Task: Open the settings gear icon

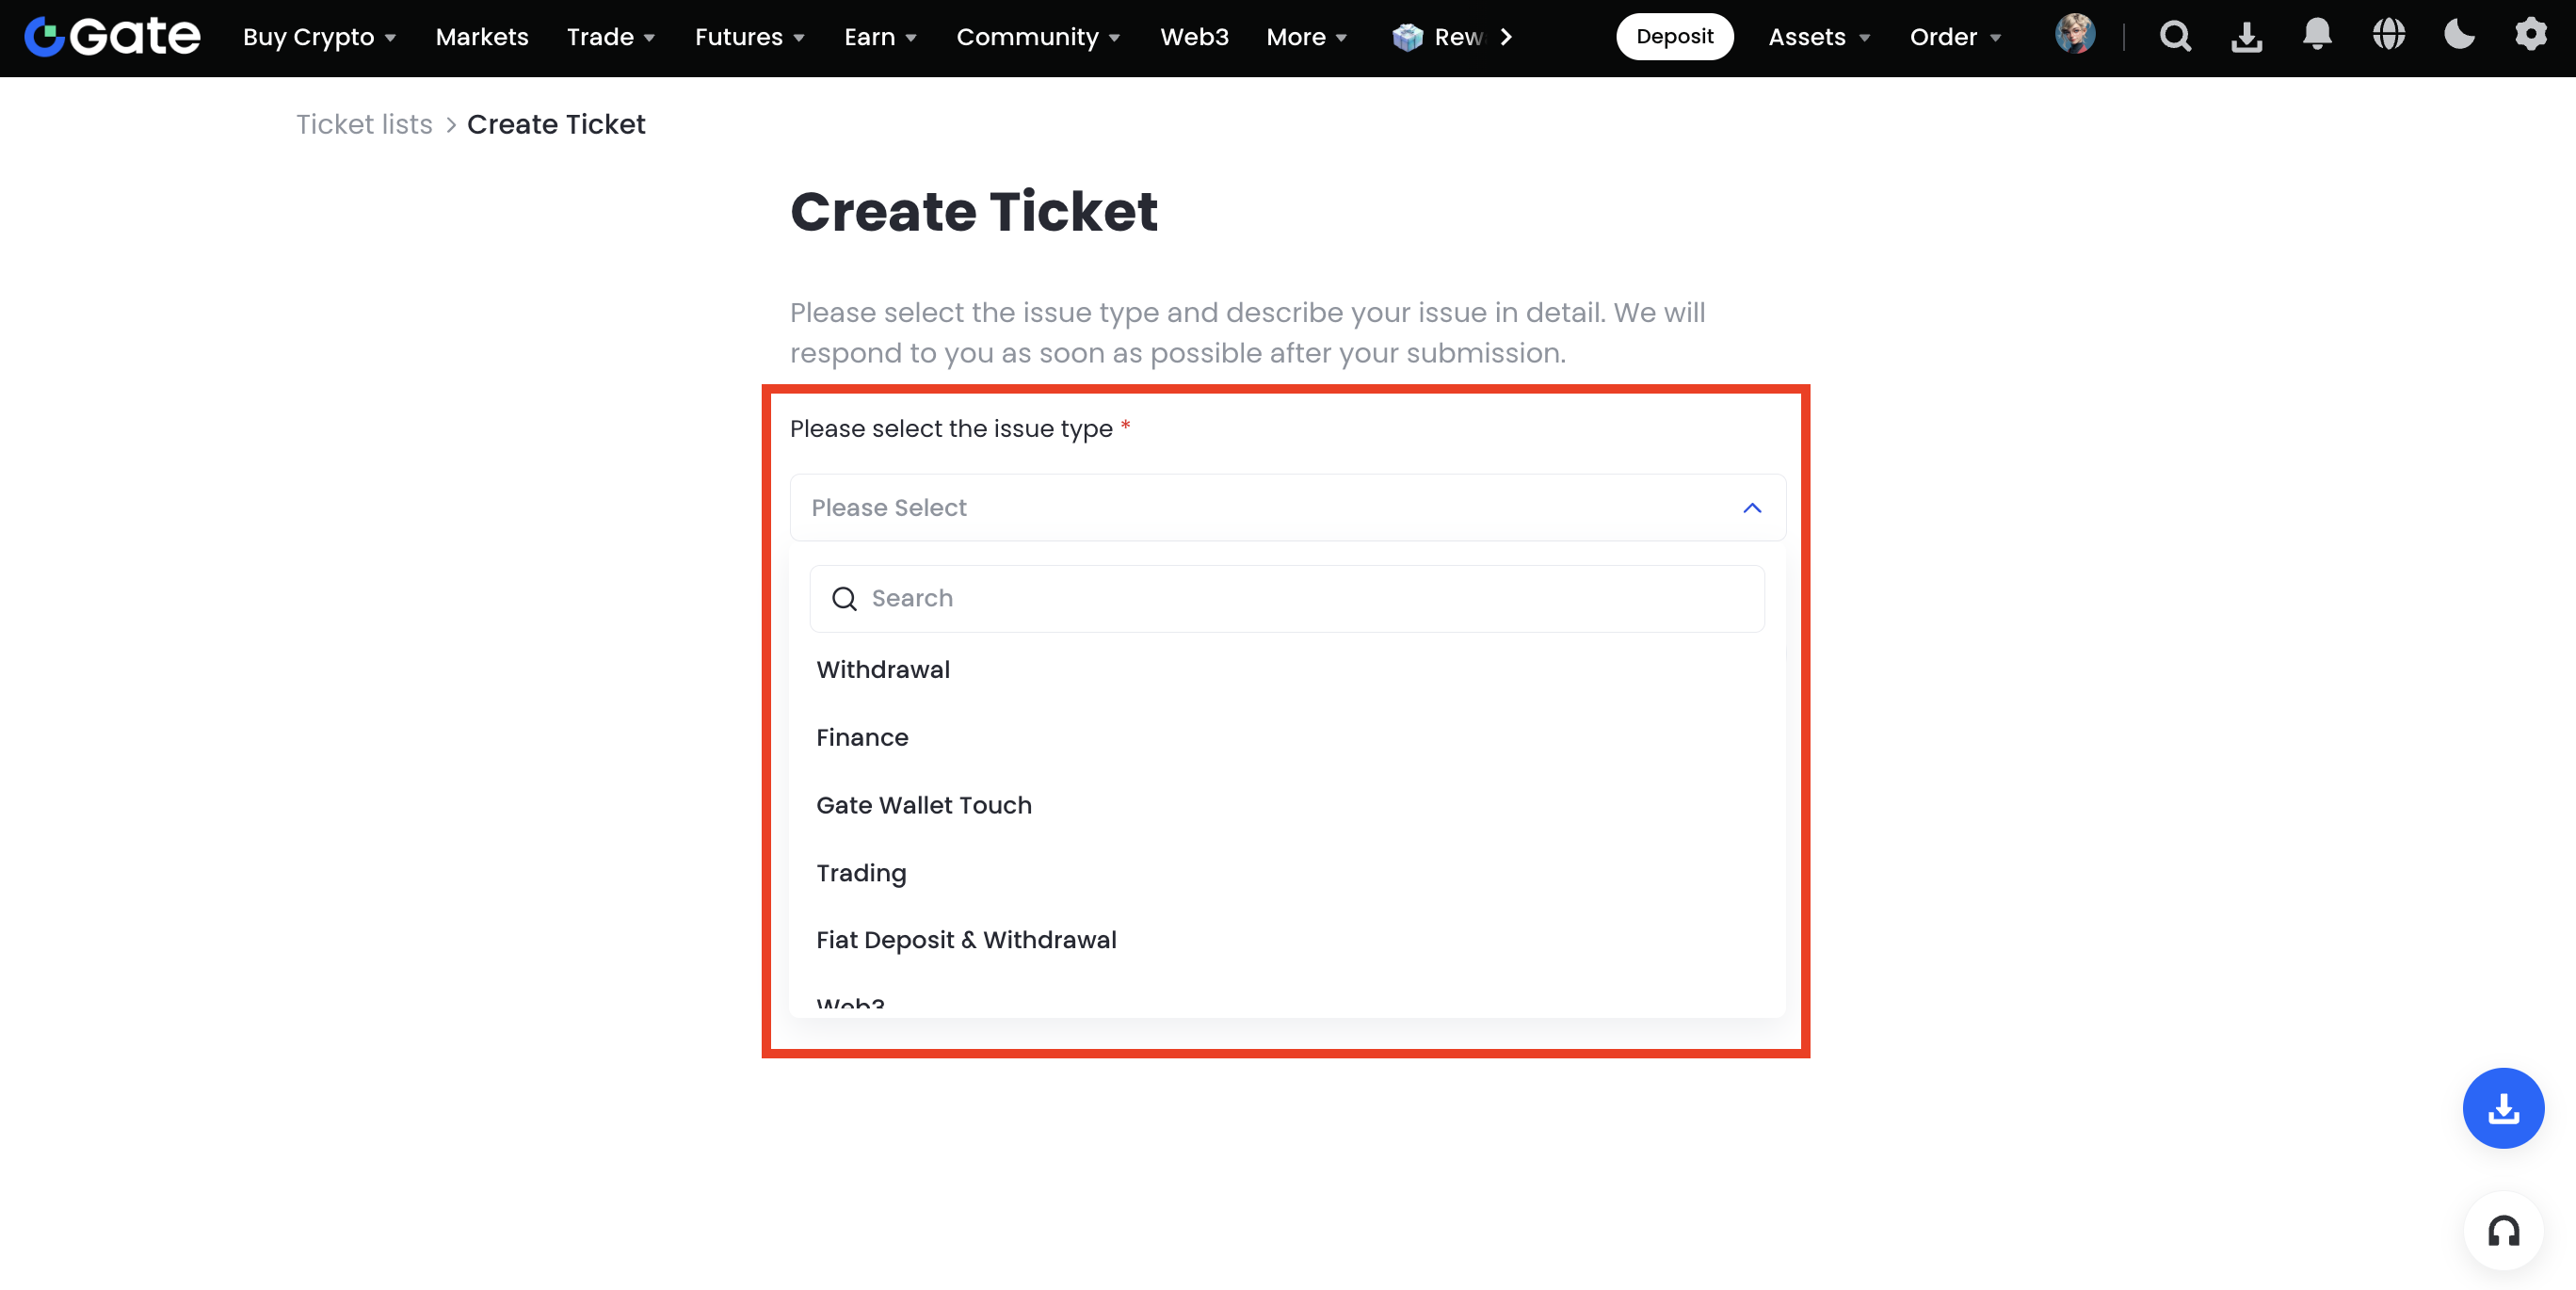Action: (x=2530, y=35)
